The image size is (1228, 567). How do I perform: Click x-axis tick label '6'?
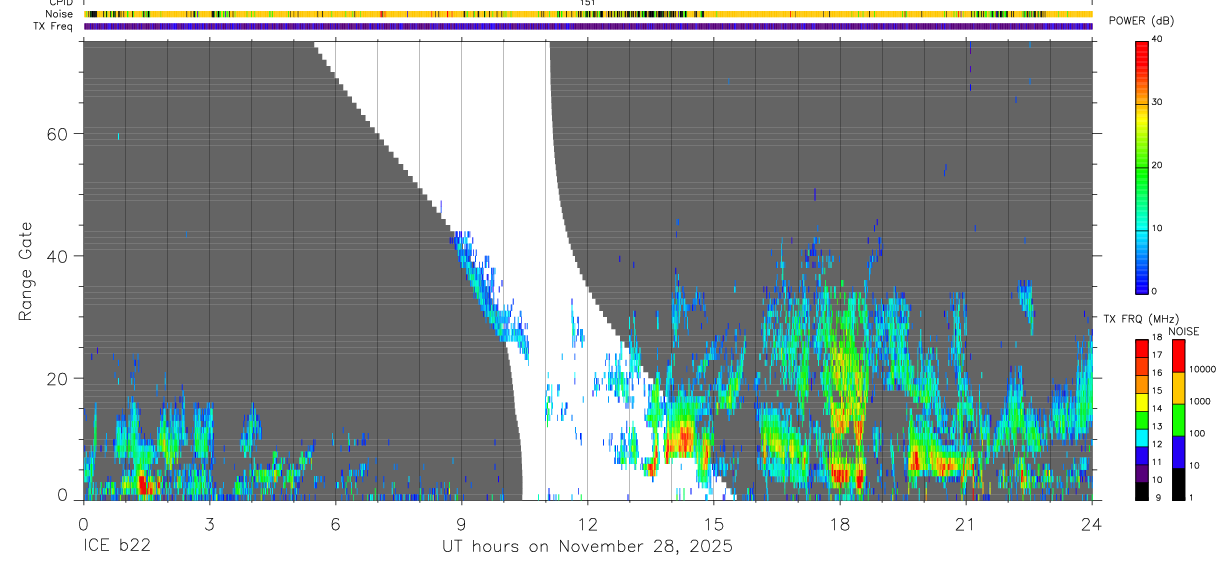coord(335,524)
